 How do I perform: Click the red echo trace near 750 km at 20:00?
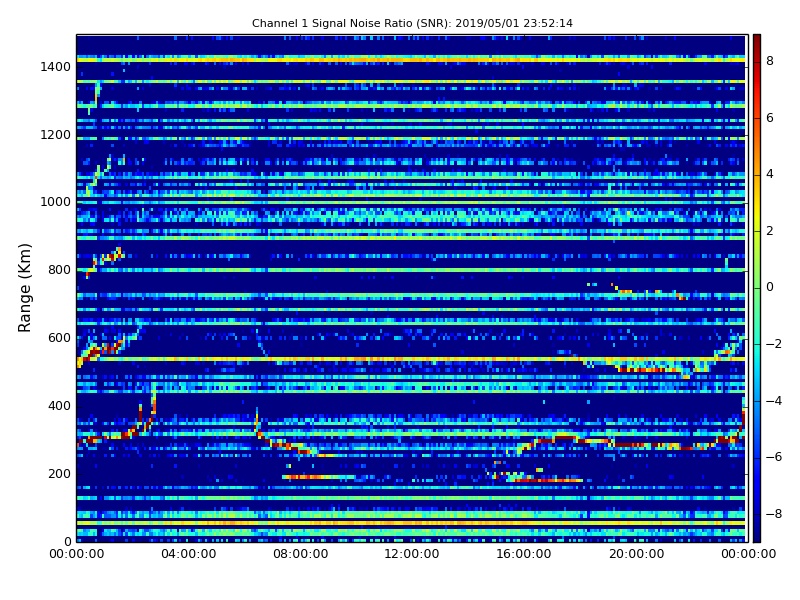pos(648,292)
